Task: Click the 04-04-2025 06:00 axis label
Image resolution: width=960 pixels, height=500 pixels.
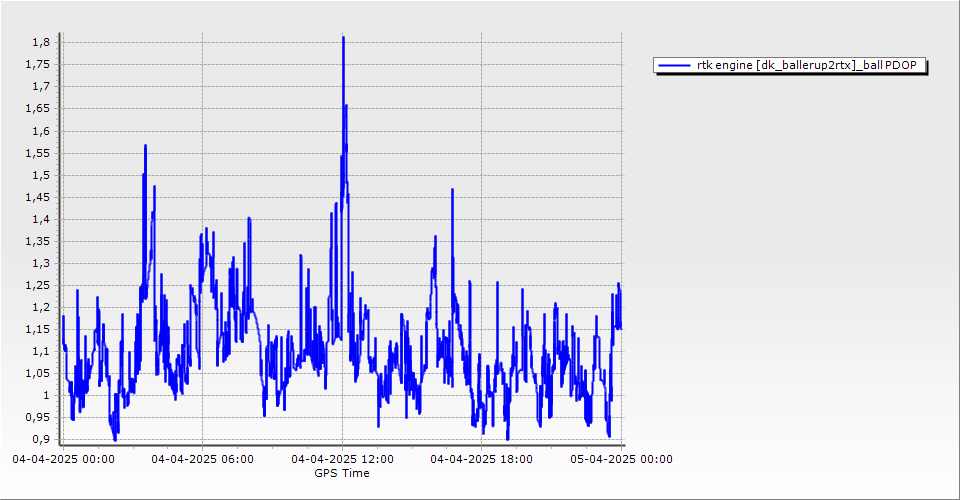Action: [203, 459]
